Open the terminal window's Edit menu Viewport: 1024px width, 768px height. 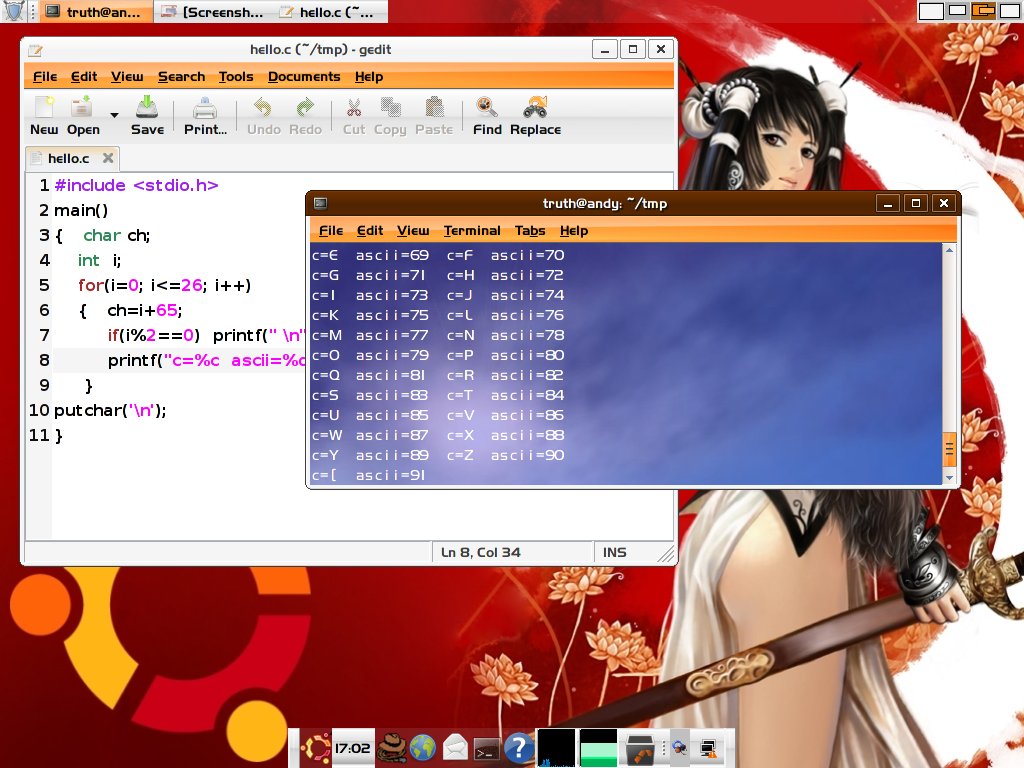click(x=370, y=231)
